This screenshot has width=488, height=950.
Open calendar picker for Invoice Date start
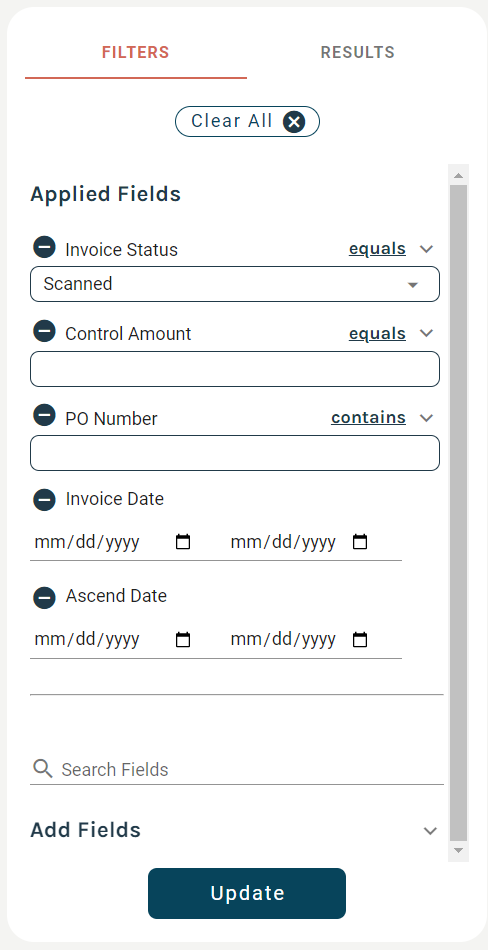(182, 542)
